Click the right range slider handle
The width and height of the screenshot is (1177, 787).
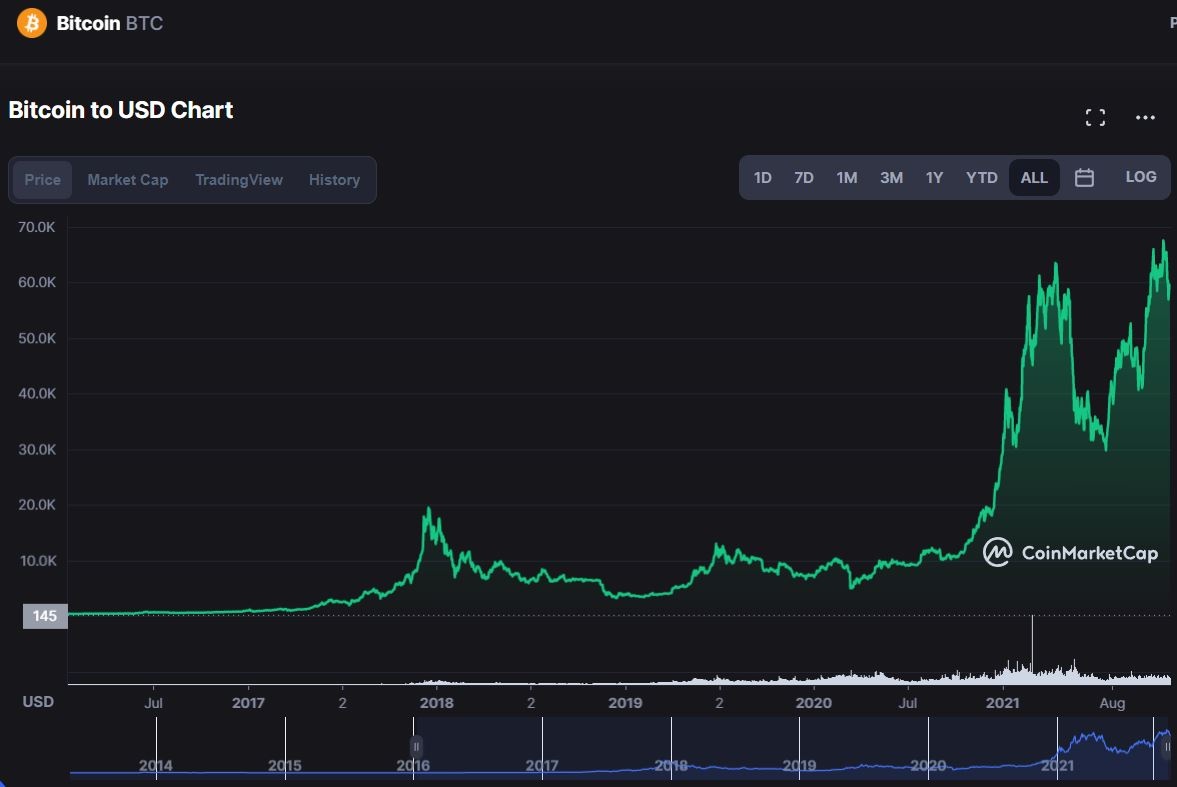(1166, 747)
